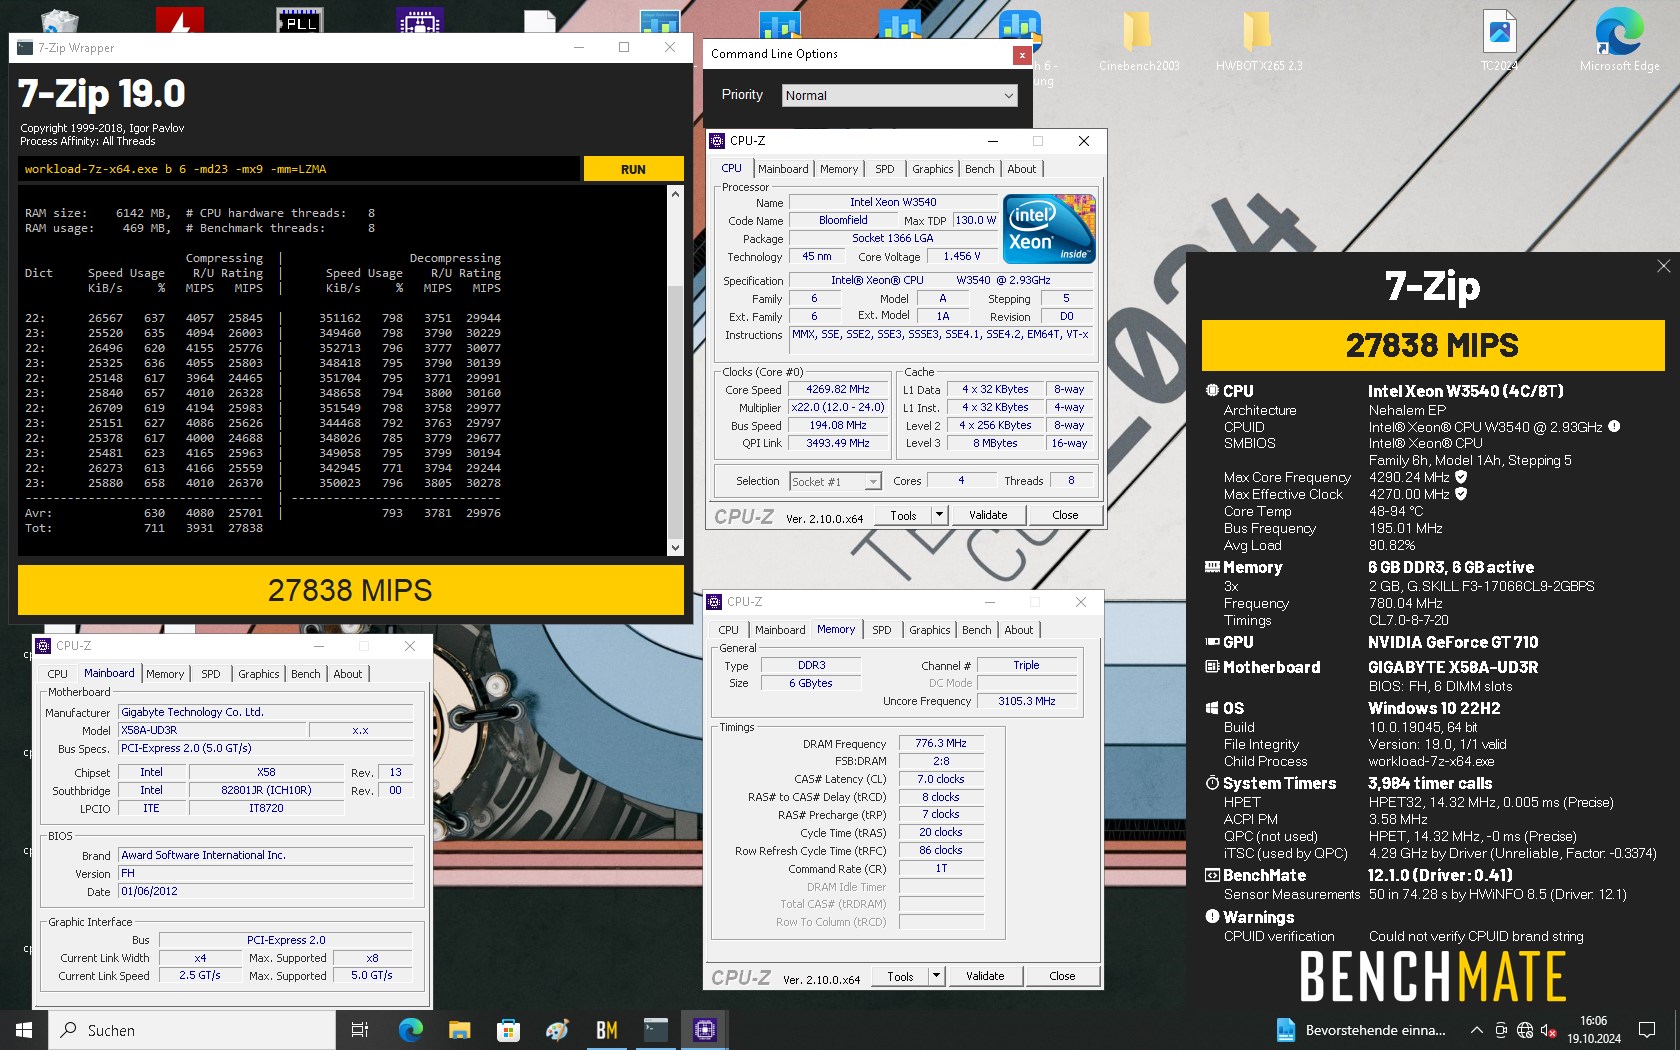
Task: Activate the CPU-Z taskbar icon
Action: (x=704, y=1030)
